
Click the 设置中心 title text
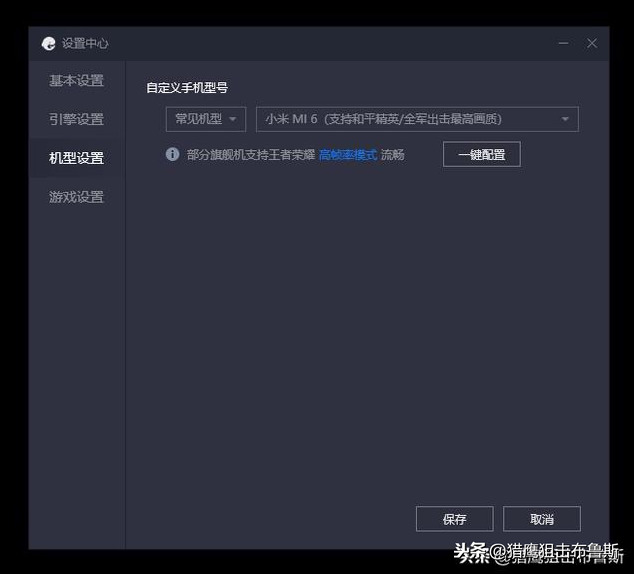85,43
